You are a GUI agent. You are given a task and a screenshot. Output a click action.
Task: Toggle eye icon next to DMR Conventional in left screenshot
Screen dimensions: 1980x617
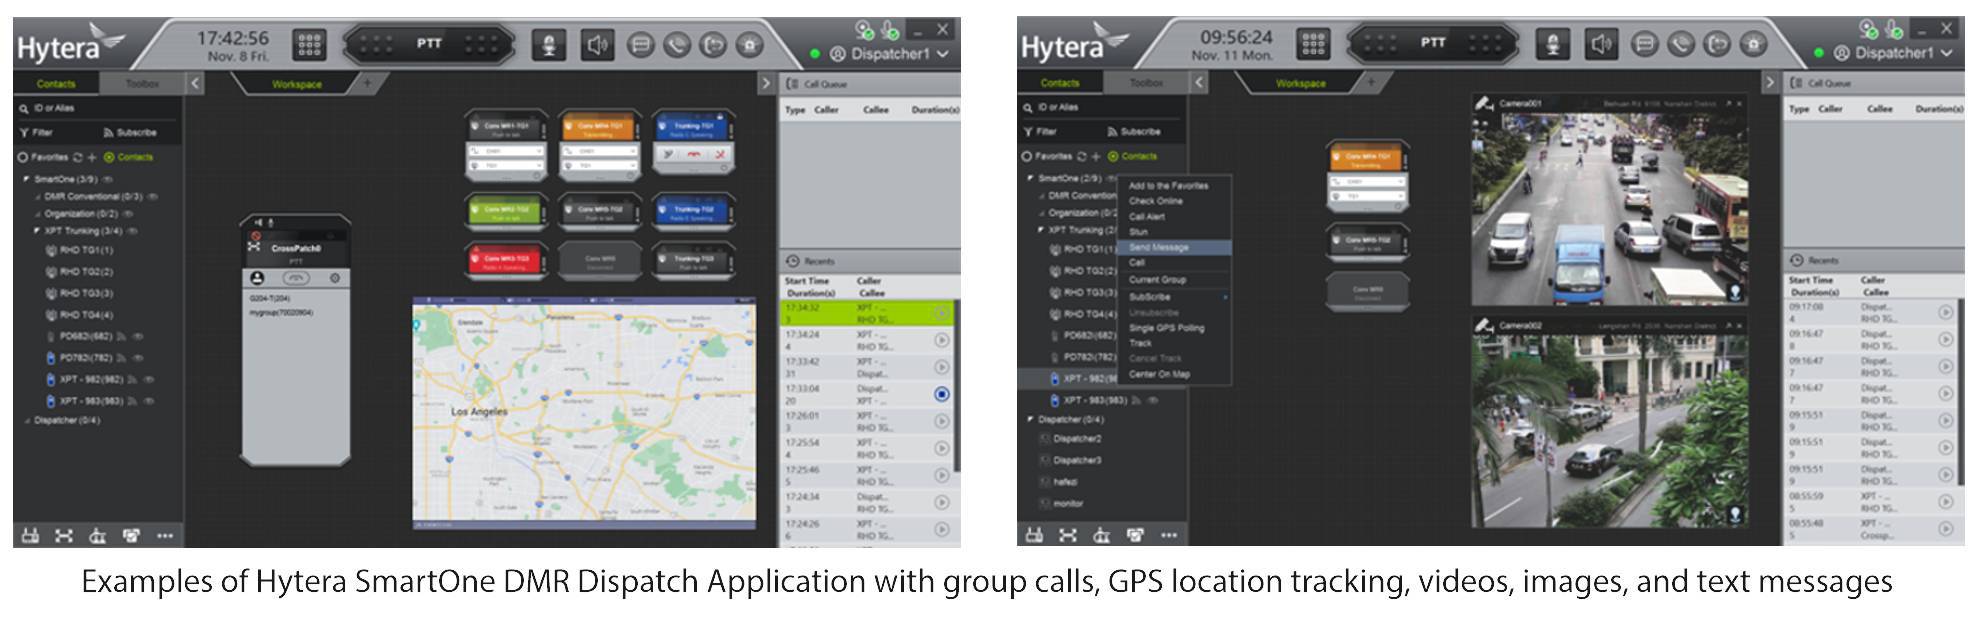pos(152,197)
